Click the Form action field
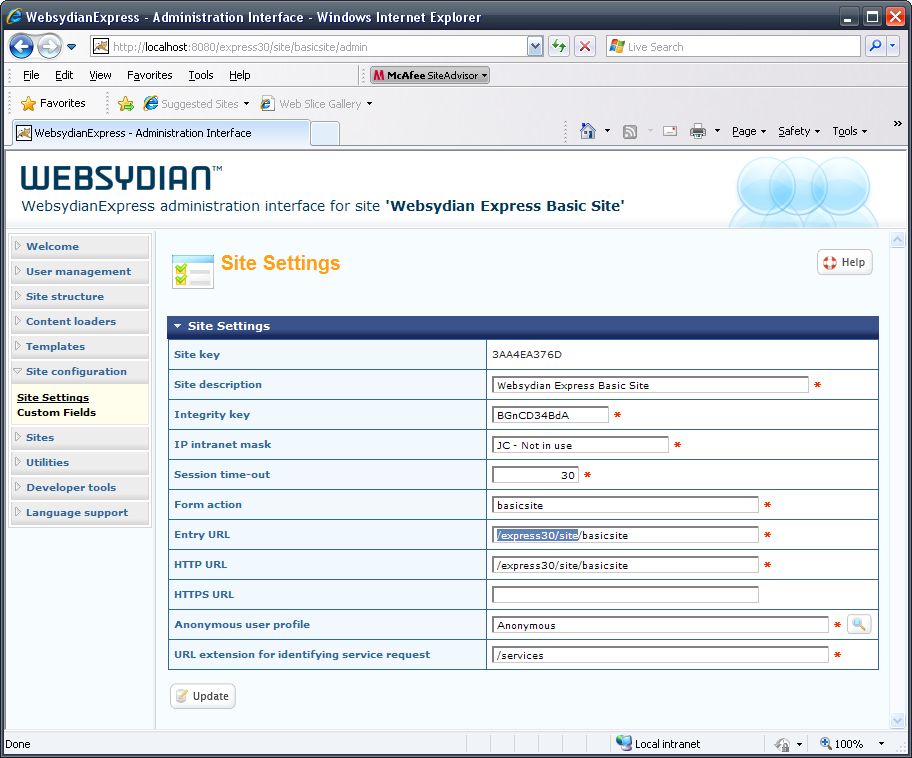Image resolution: width=912 pixels, height=758 pixels. 625,505
